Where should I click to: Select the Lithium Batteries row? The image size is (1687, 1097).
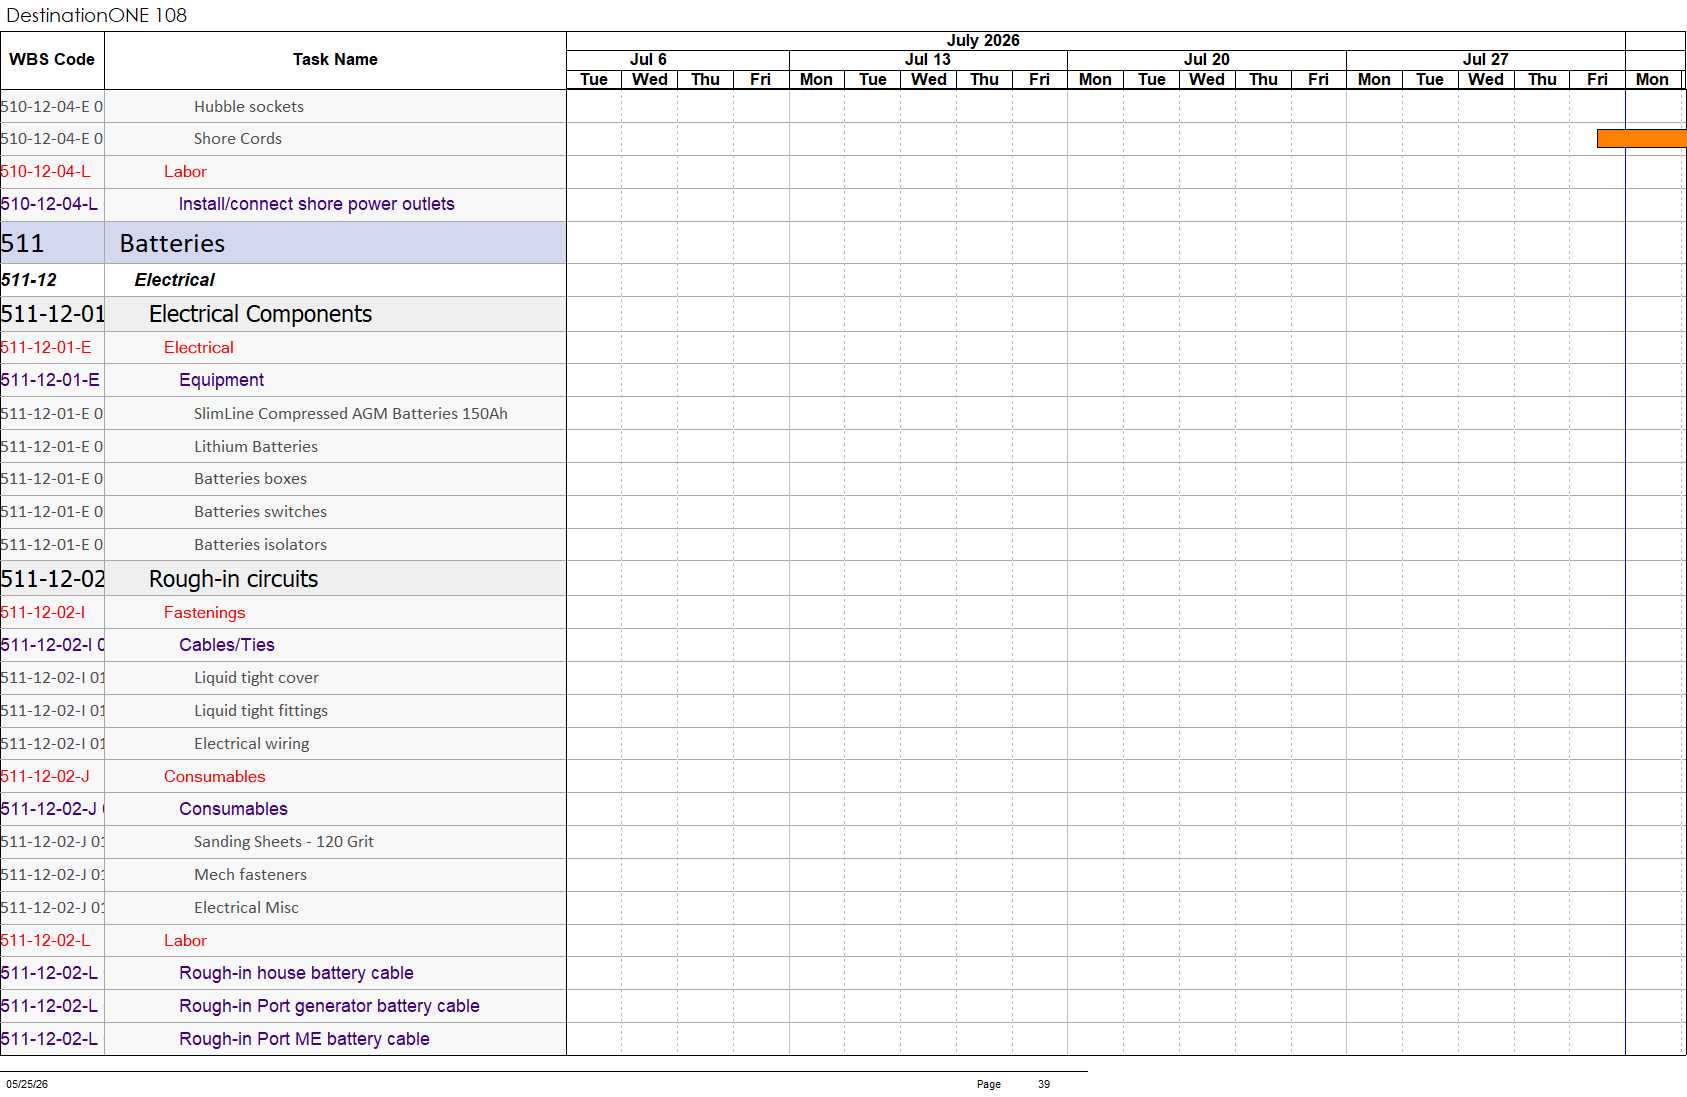point(283,447)
